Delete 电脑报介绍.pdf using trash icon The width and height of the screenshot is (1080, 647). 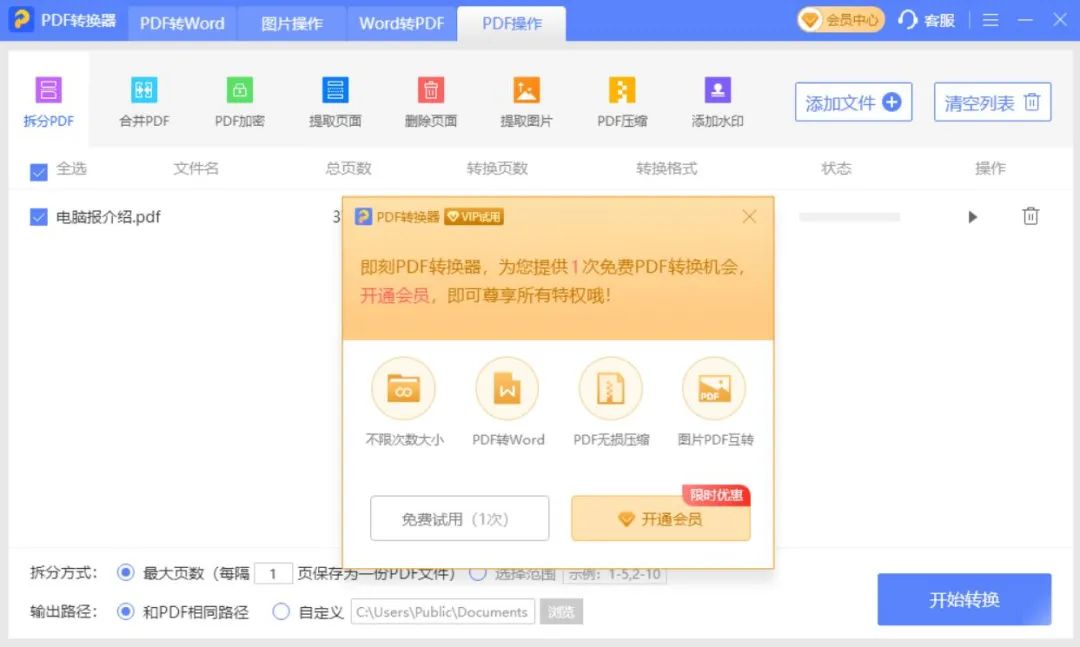pyautogui.click(x=1030, y=216)
